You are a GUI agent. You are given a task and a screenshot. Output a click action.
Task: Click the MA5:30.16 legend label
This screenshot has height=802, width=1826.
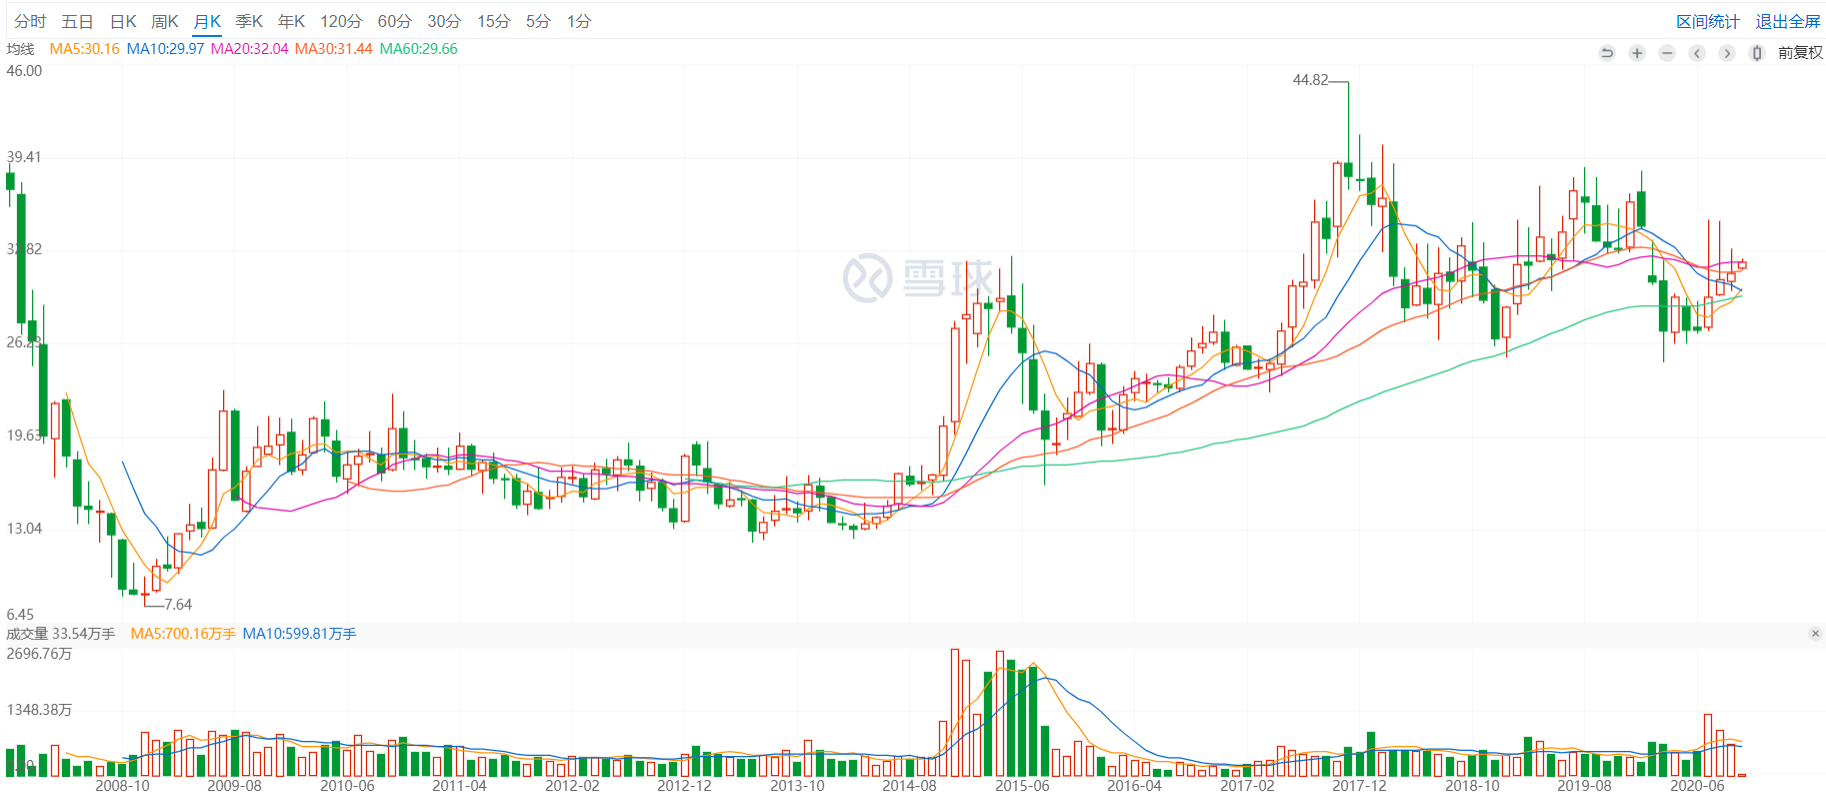coord(84,49)
